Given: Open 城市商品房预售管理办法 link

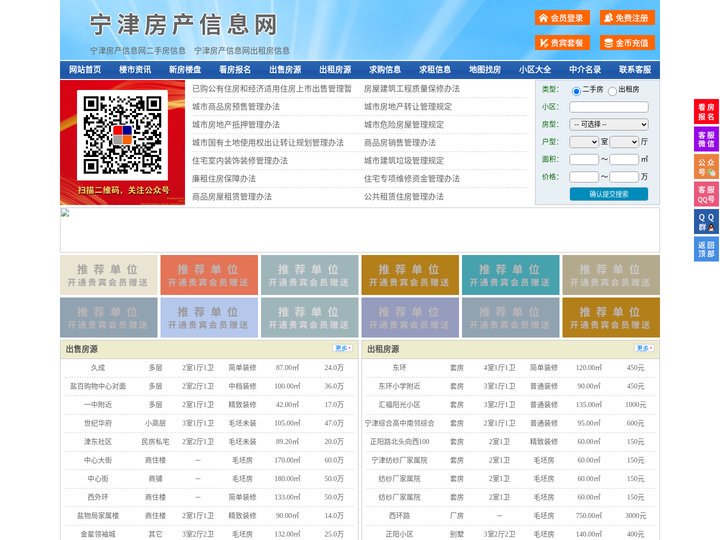Looking at the screenshot, I should coord(236,107).
